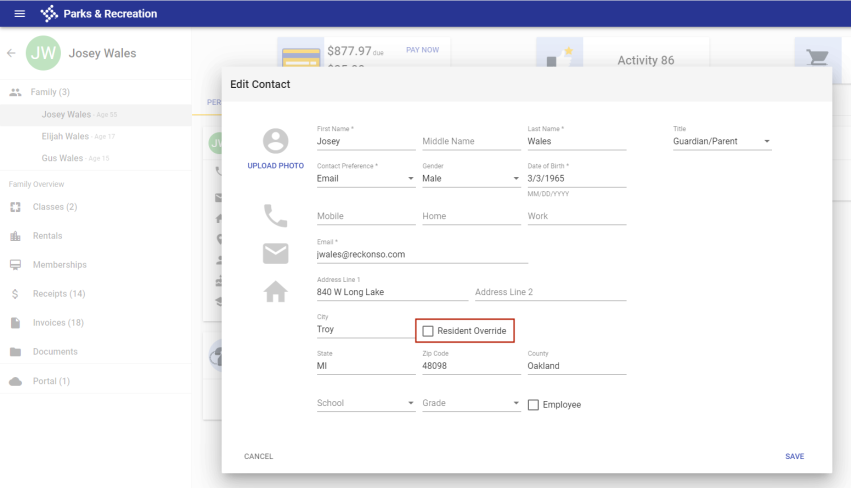Expand the Contact Preference dropdown
Viewport: 851px width, 488px height.
[365, 179]
